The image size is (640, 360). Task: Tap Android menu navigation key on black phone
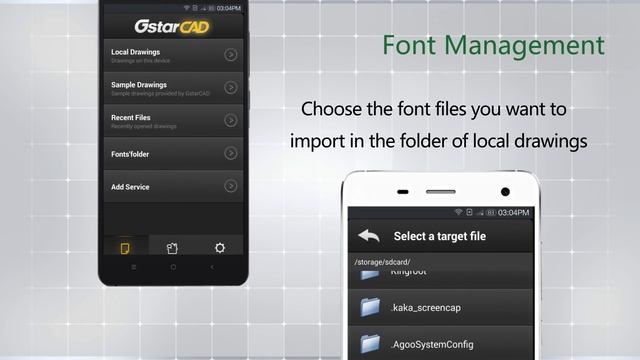click(x=133, y=267)
